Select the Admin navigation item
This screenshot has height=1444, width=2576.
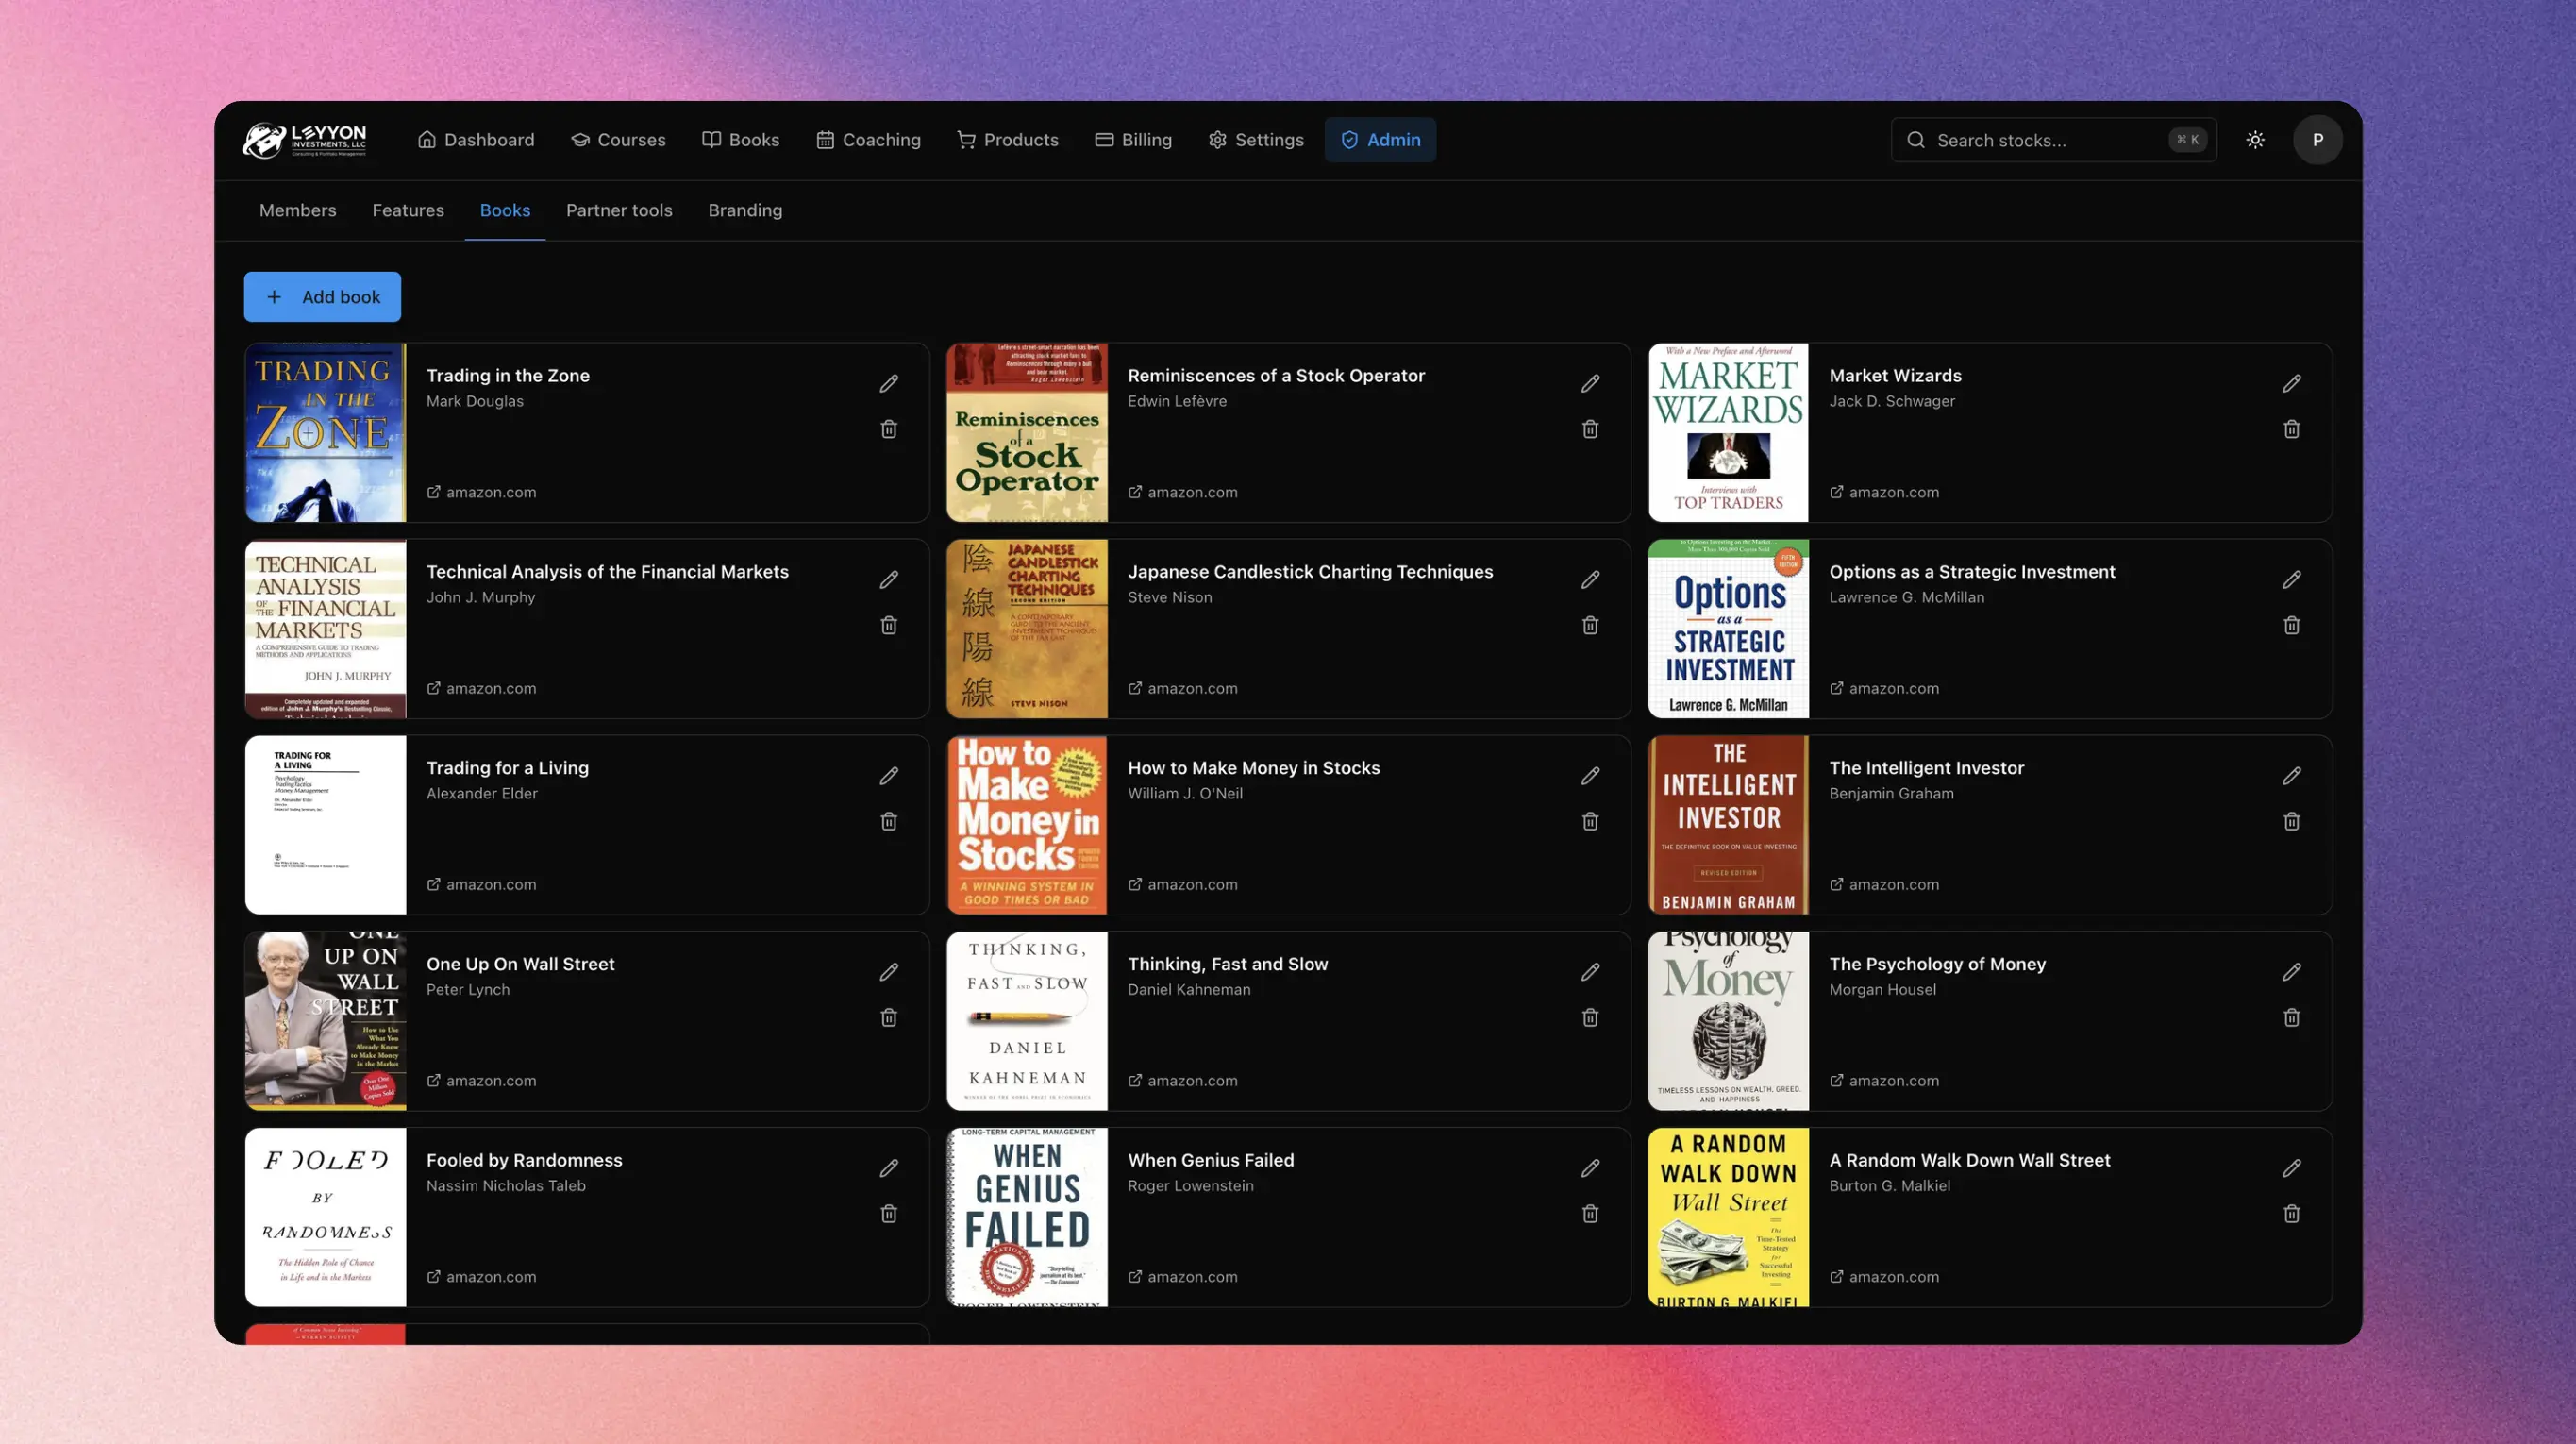(x=1380, y=140)
